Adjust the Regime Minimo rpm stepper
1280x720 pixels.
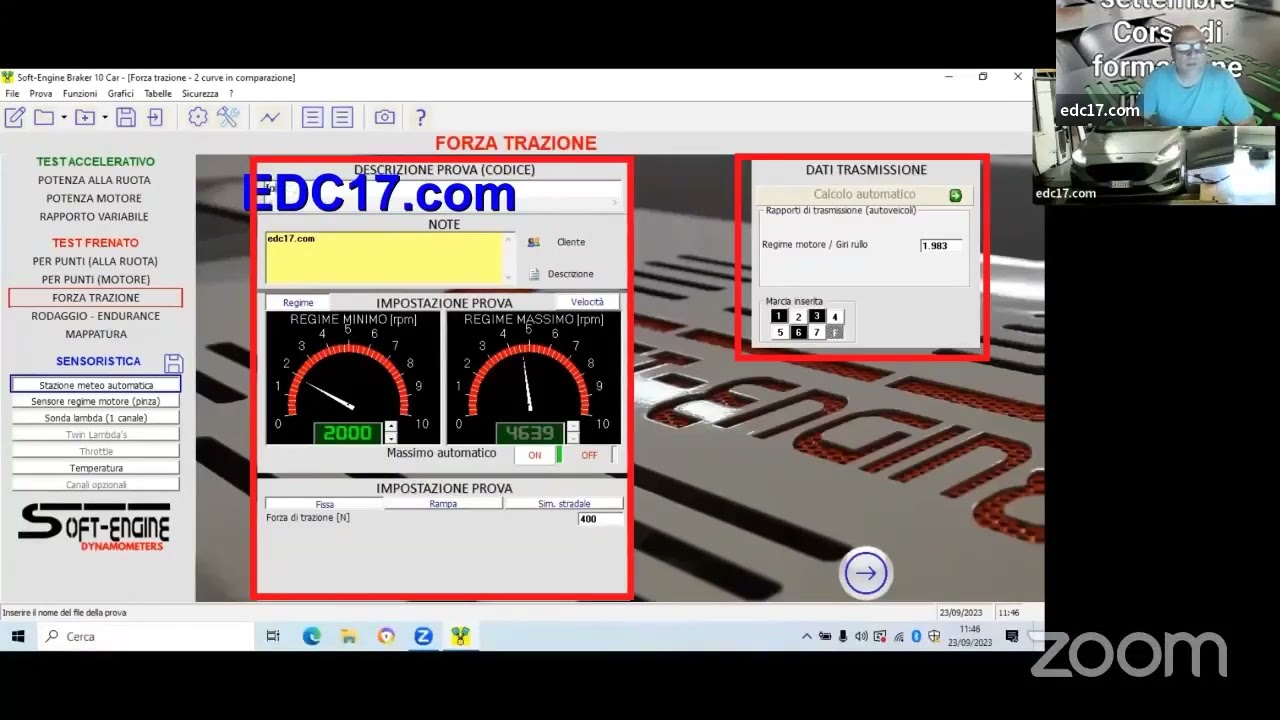391,433
